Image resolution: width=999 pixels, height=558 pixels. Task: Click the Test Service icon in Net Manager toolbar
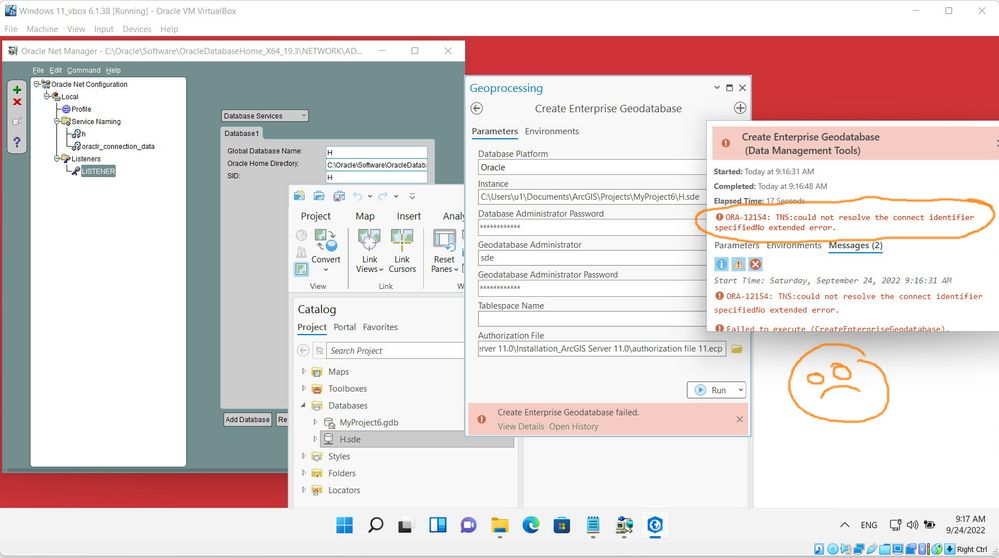click(x=17, y=122)
